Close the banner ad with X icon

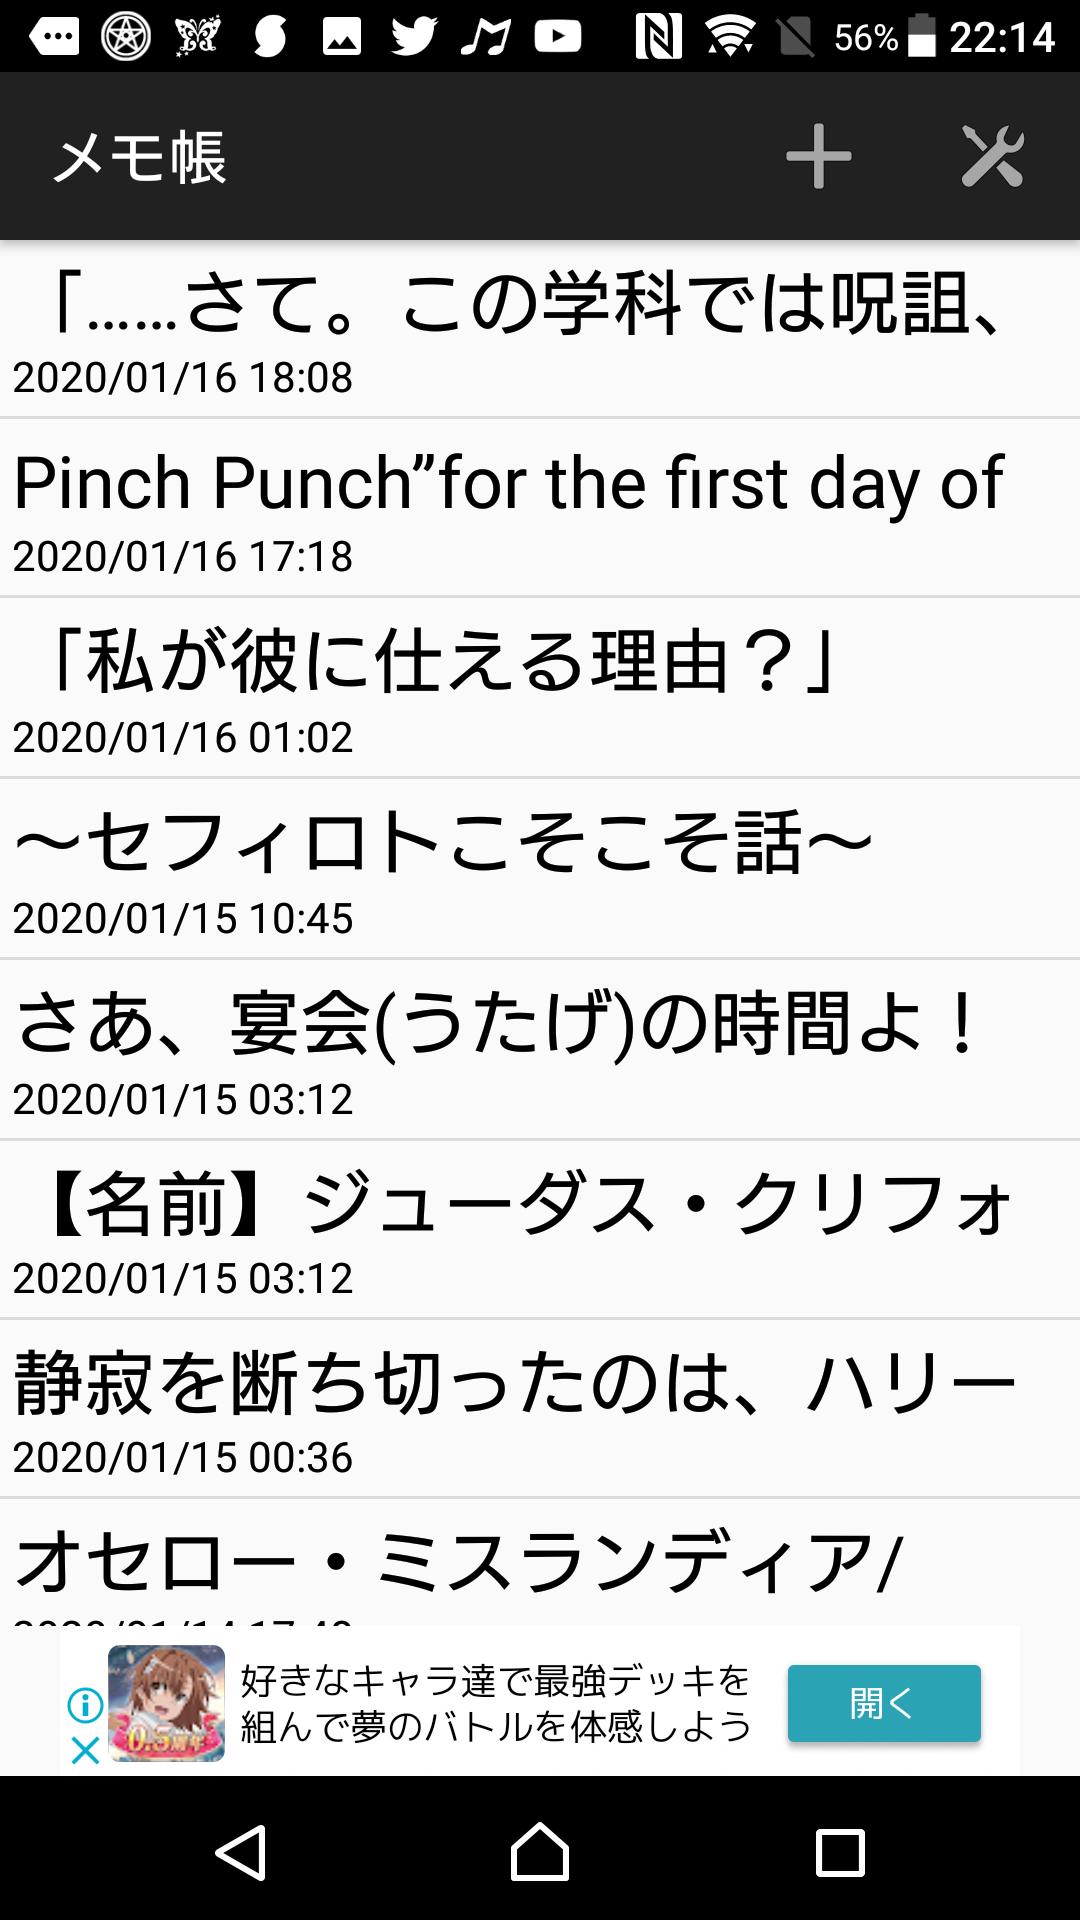pos(85,1750)
